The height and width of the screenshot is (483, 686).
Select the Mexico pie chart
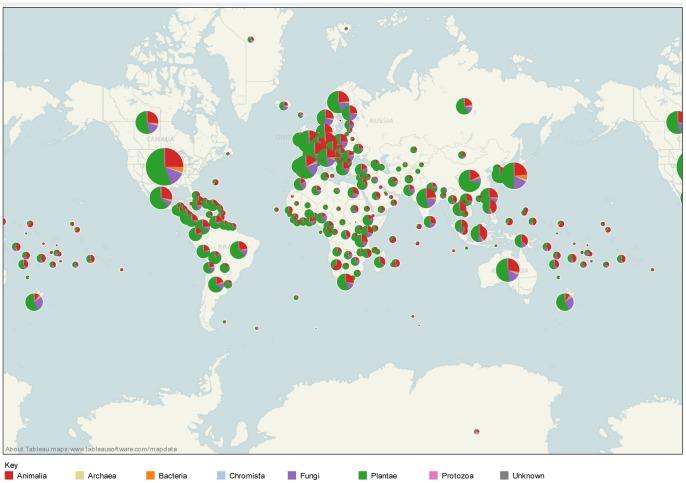coord(161,198)
